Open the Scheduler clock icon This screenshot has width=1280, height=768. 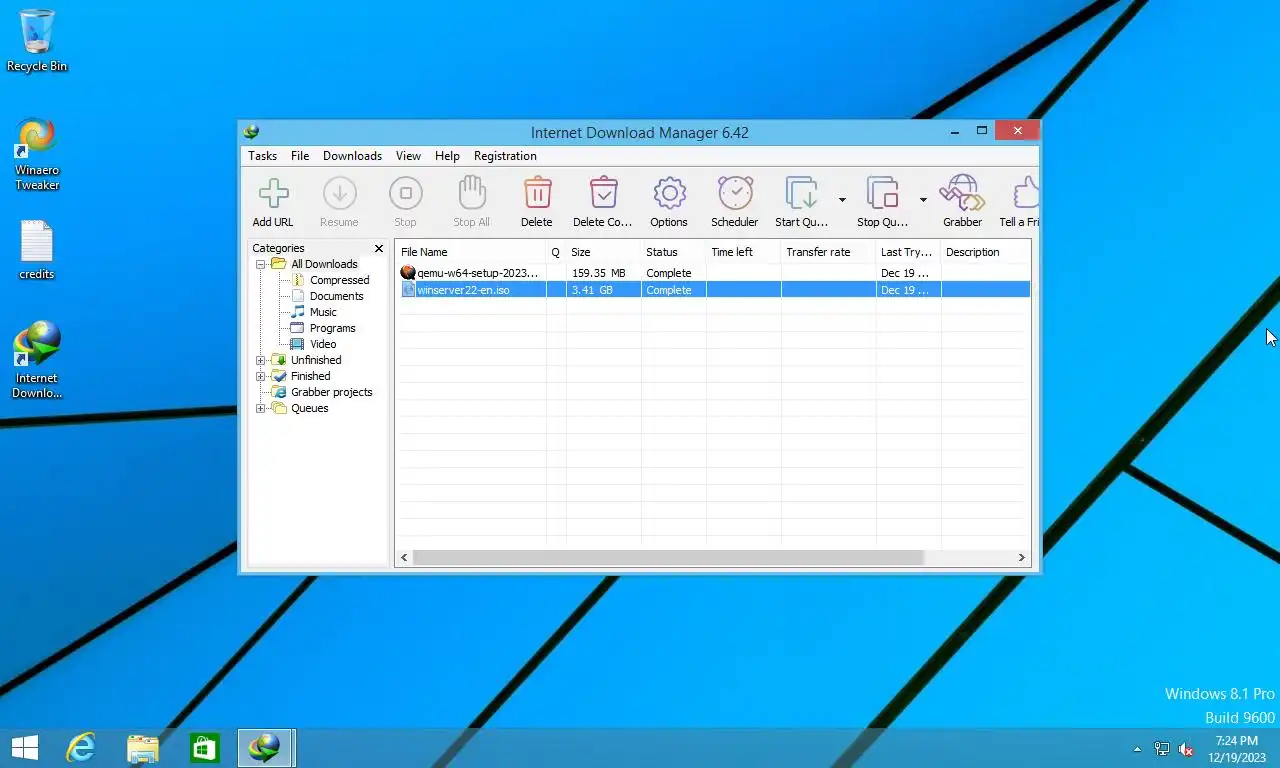click(x=735, y=193)
